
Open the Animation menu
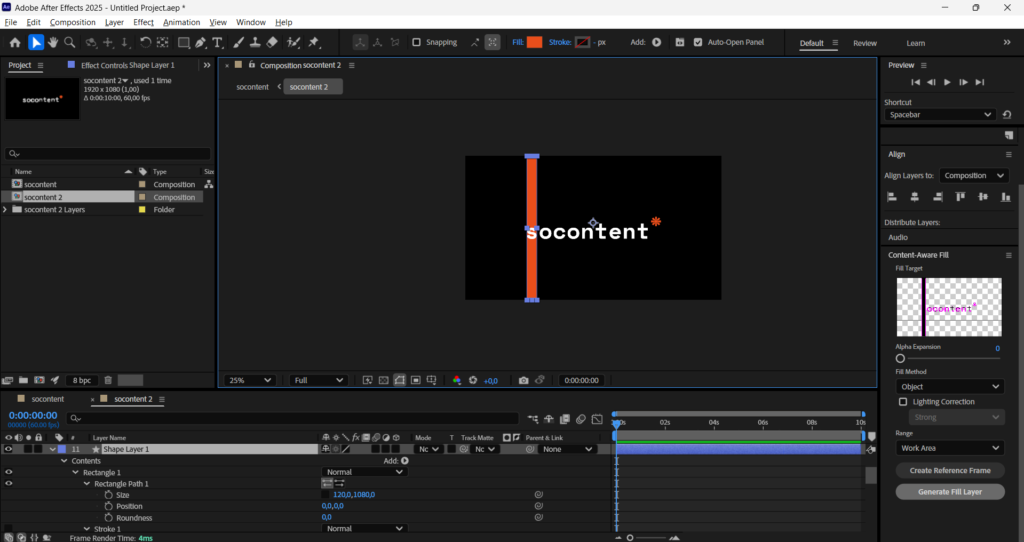click(x=182, y=22)
